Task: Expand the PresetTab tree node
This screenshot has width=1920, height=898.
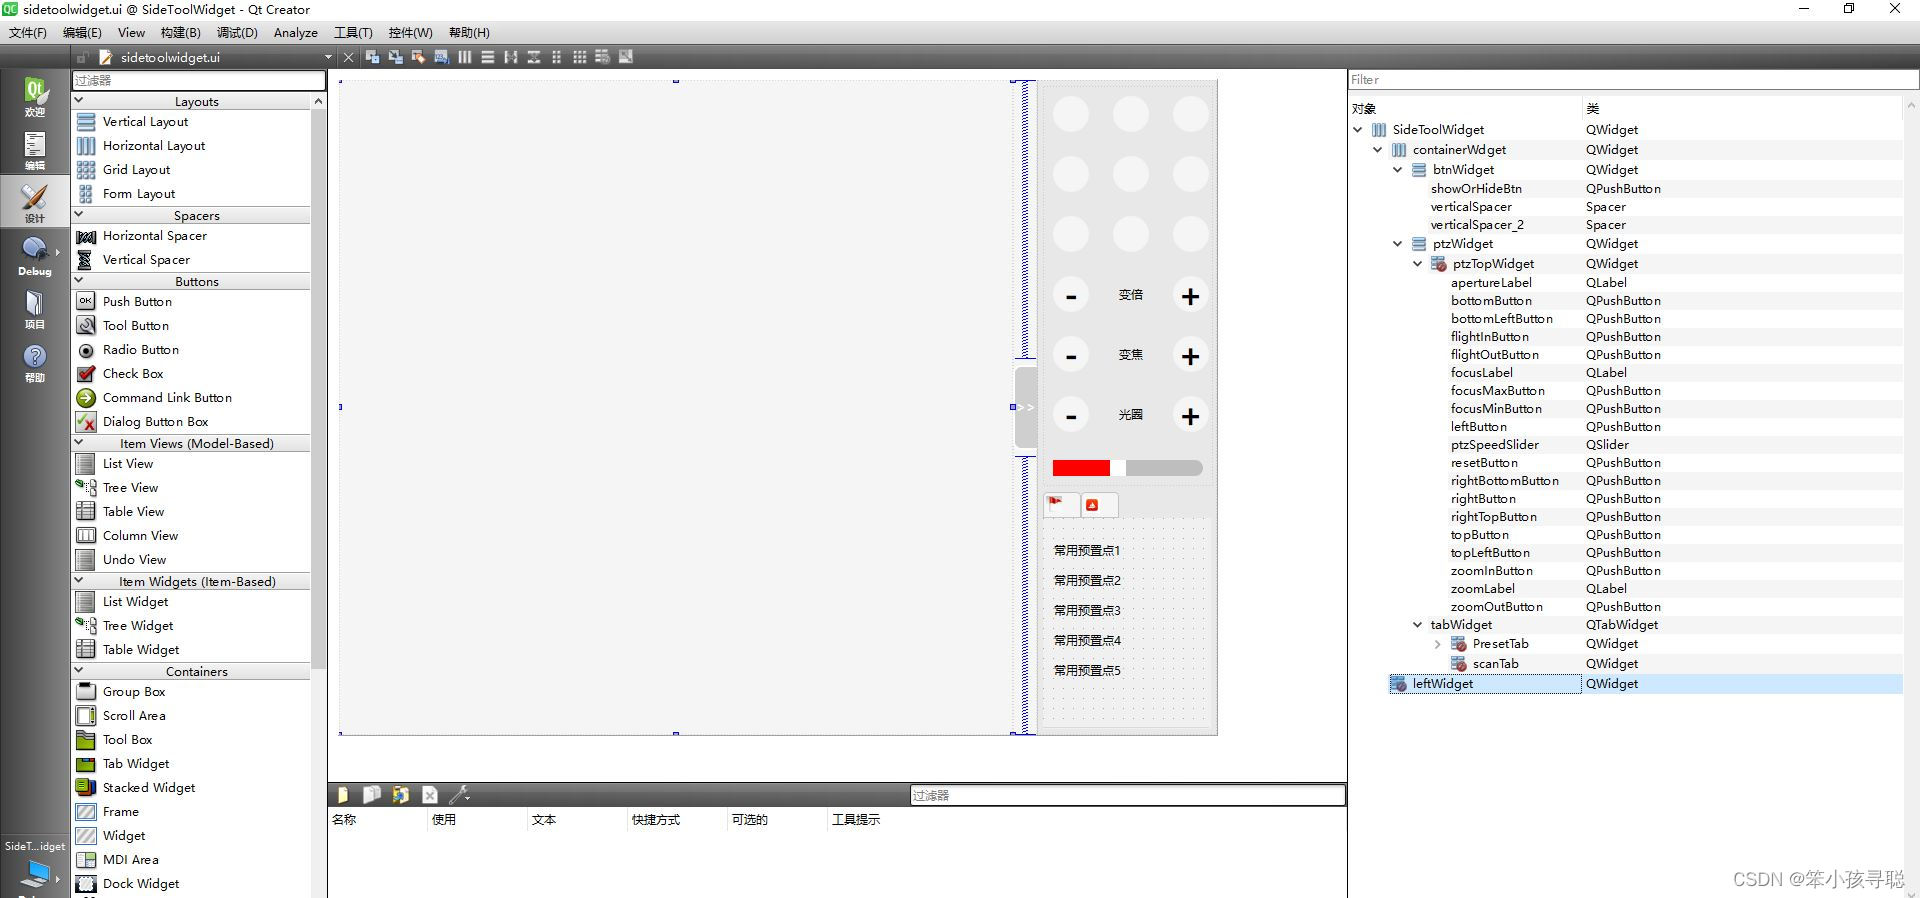Action: click(1438, 644)
